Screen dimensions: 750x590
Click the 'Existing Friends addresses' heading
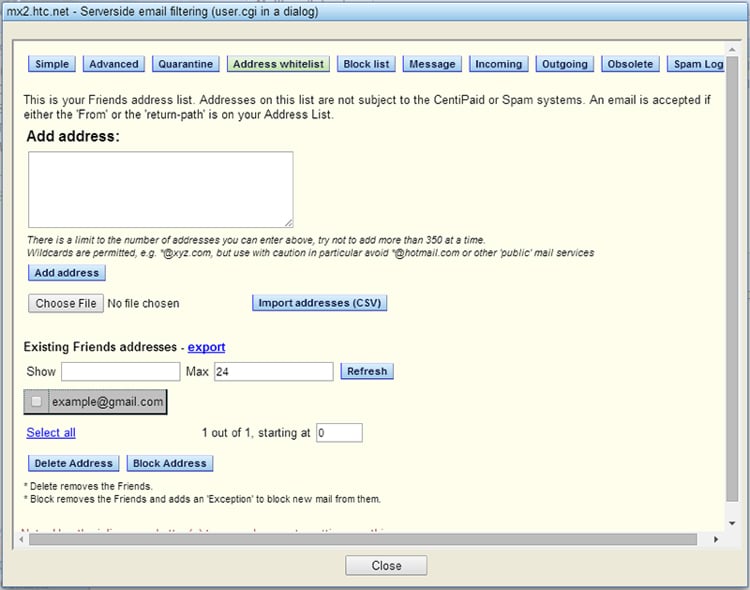(x=100, y=347)
